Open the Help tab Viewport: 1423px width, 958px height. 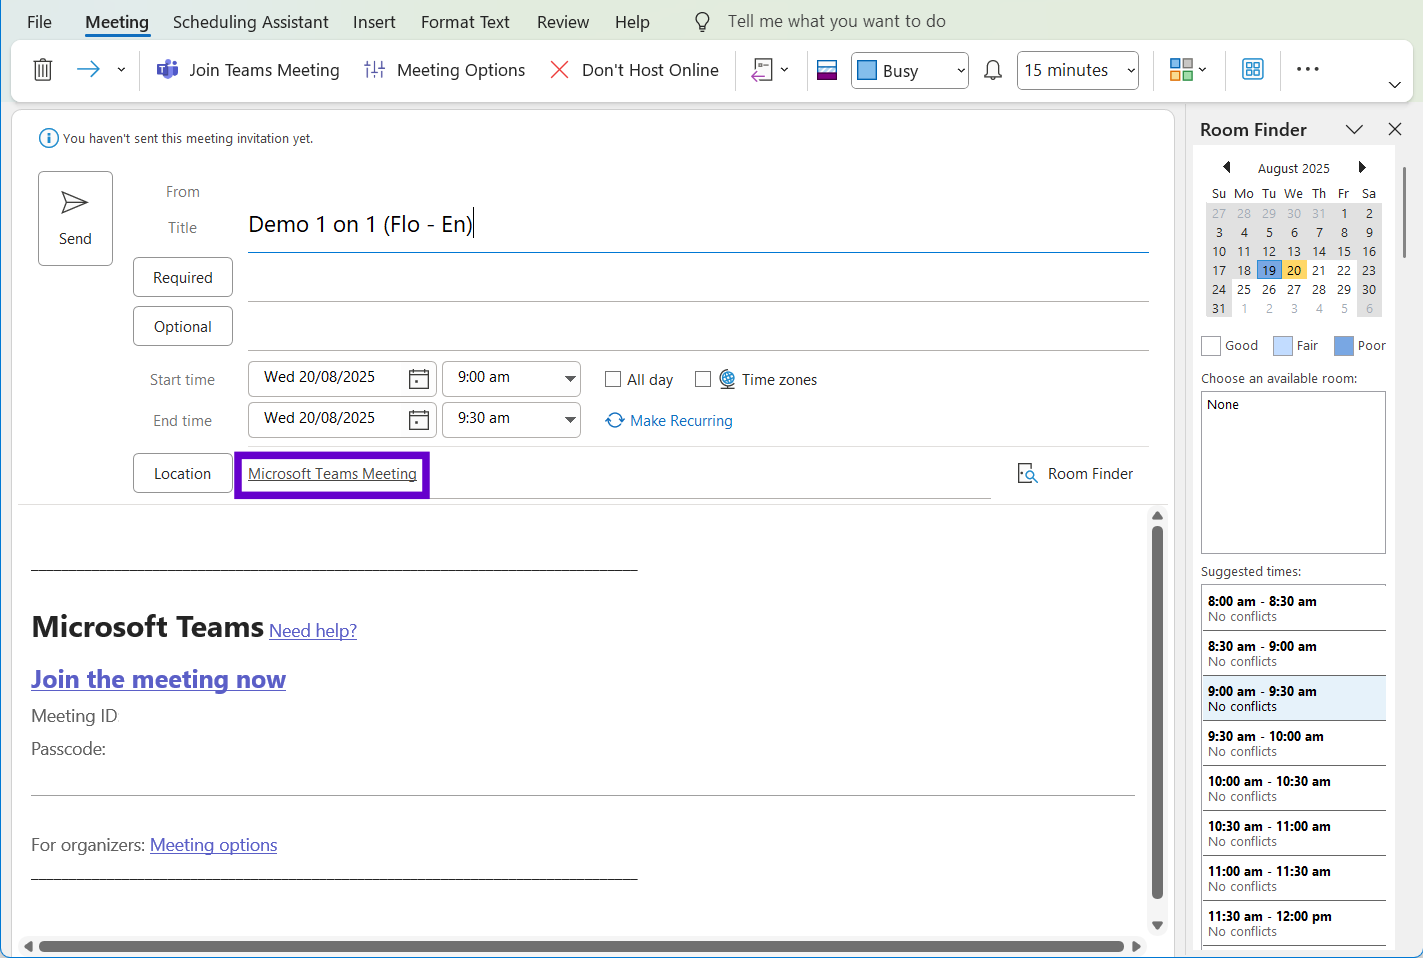[x=632, y=22]
